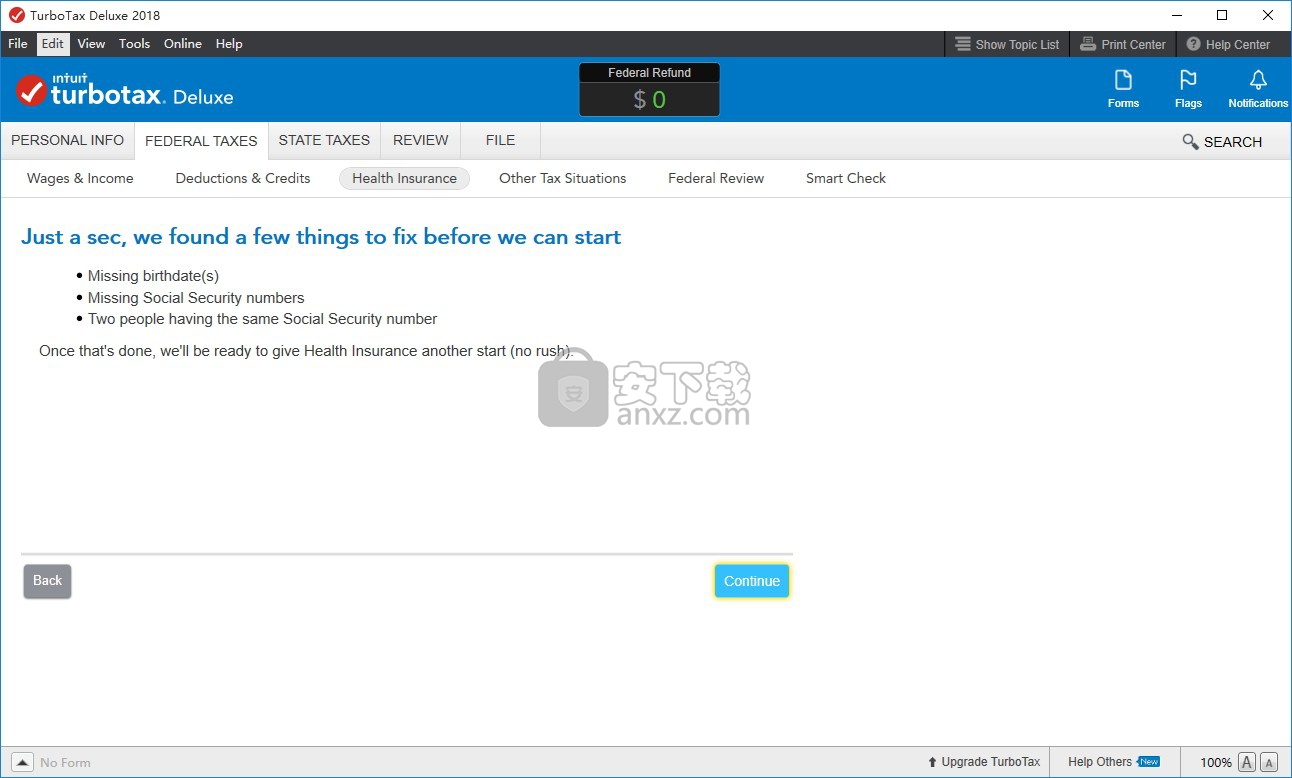The width and height of the screenshot is (1292, 778).
Task: Select the Wages & Income subtab
Action: 80,178
